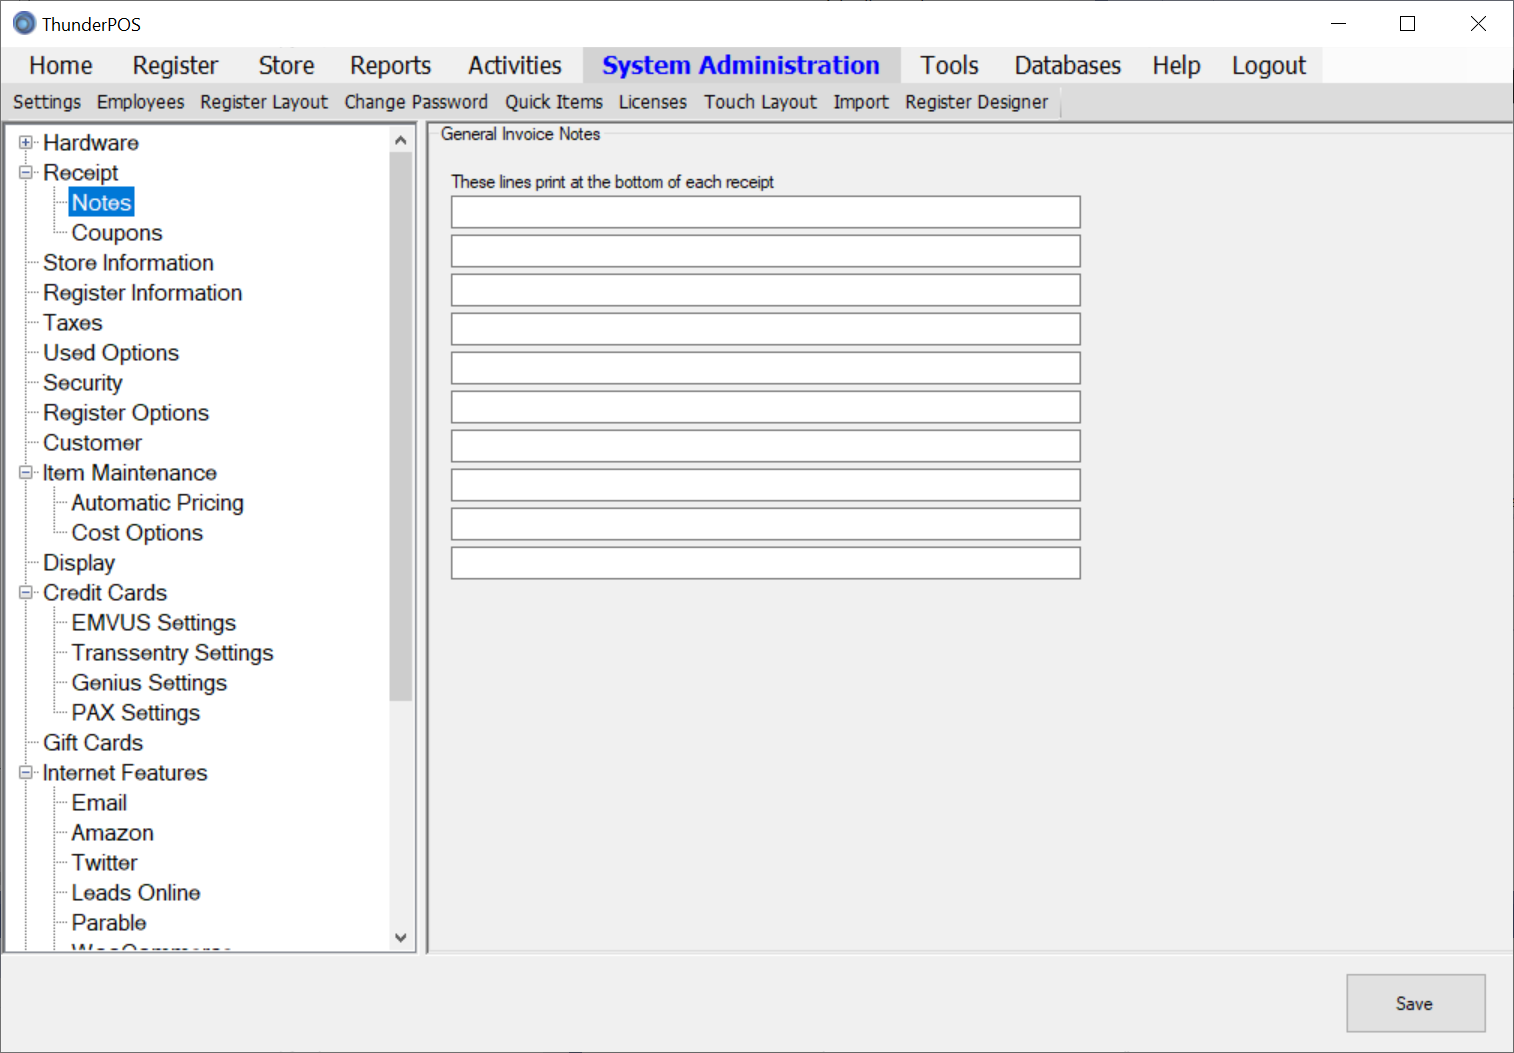Click the tree scrollbar down arrow

click(x=401, y=938)
